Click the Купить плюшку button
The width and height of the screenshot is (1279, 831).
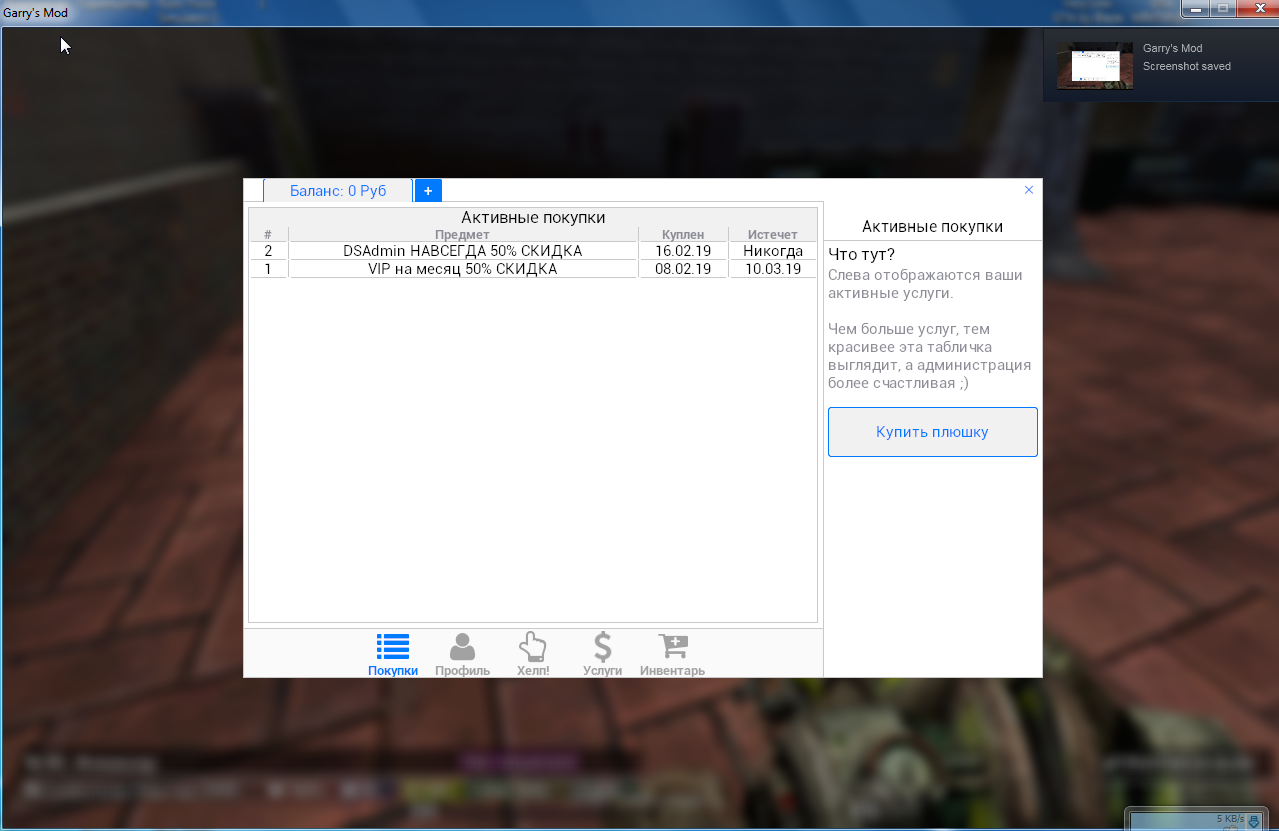932,432
